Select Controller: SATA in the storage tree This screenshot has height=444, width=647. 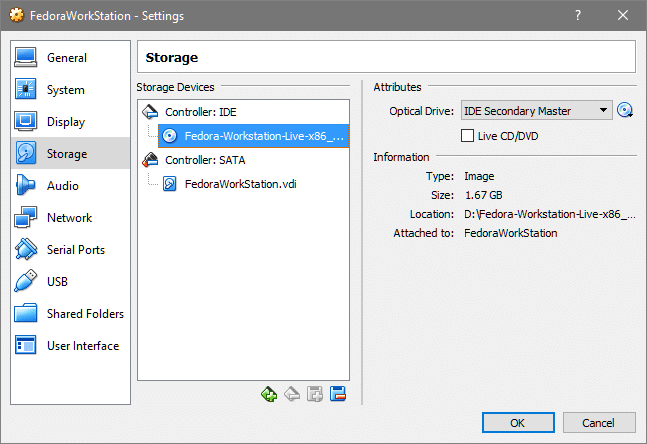pyautogui.click(x=204, y=159)
